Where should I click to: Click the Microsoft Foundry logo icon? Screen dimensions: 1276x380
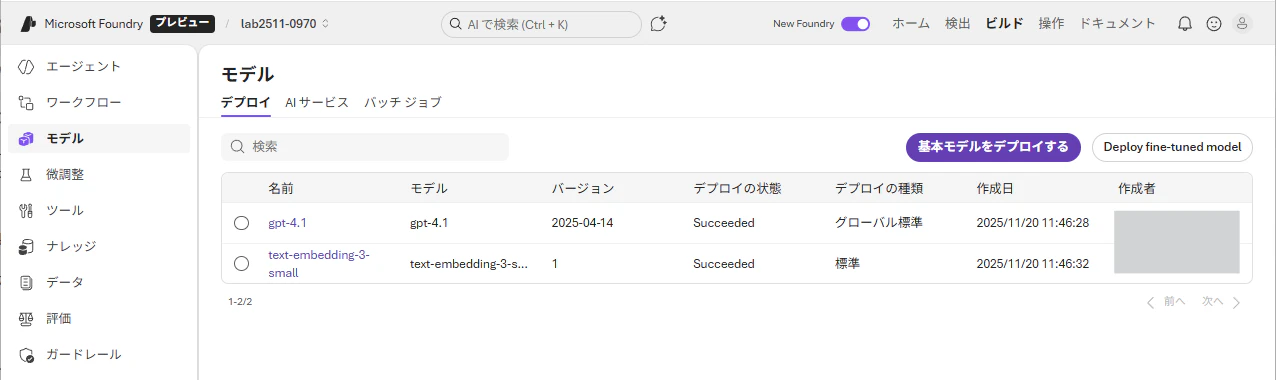click(x=27, y=23)
